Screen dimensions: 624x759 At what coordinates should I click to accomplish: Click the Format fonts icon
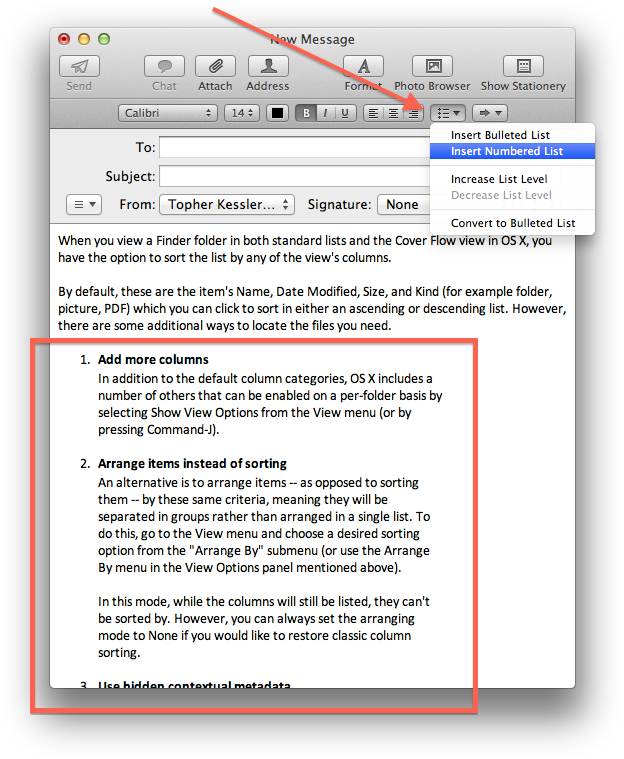pos(363,67)
